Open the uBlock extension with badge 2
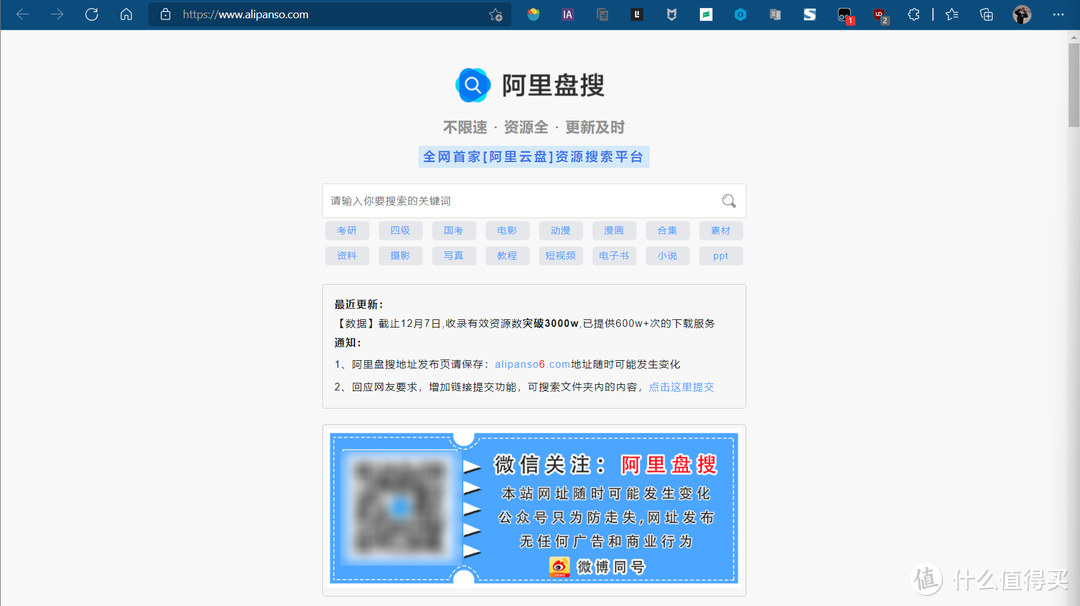 click(x=880, y=15)
